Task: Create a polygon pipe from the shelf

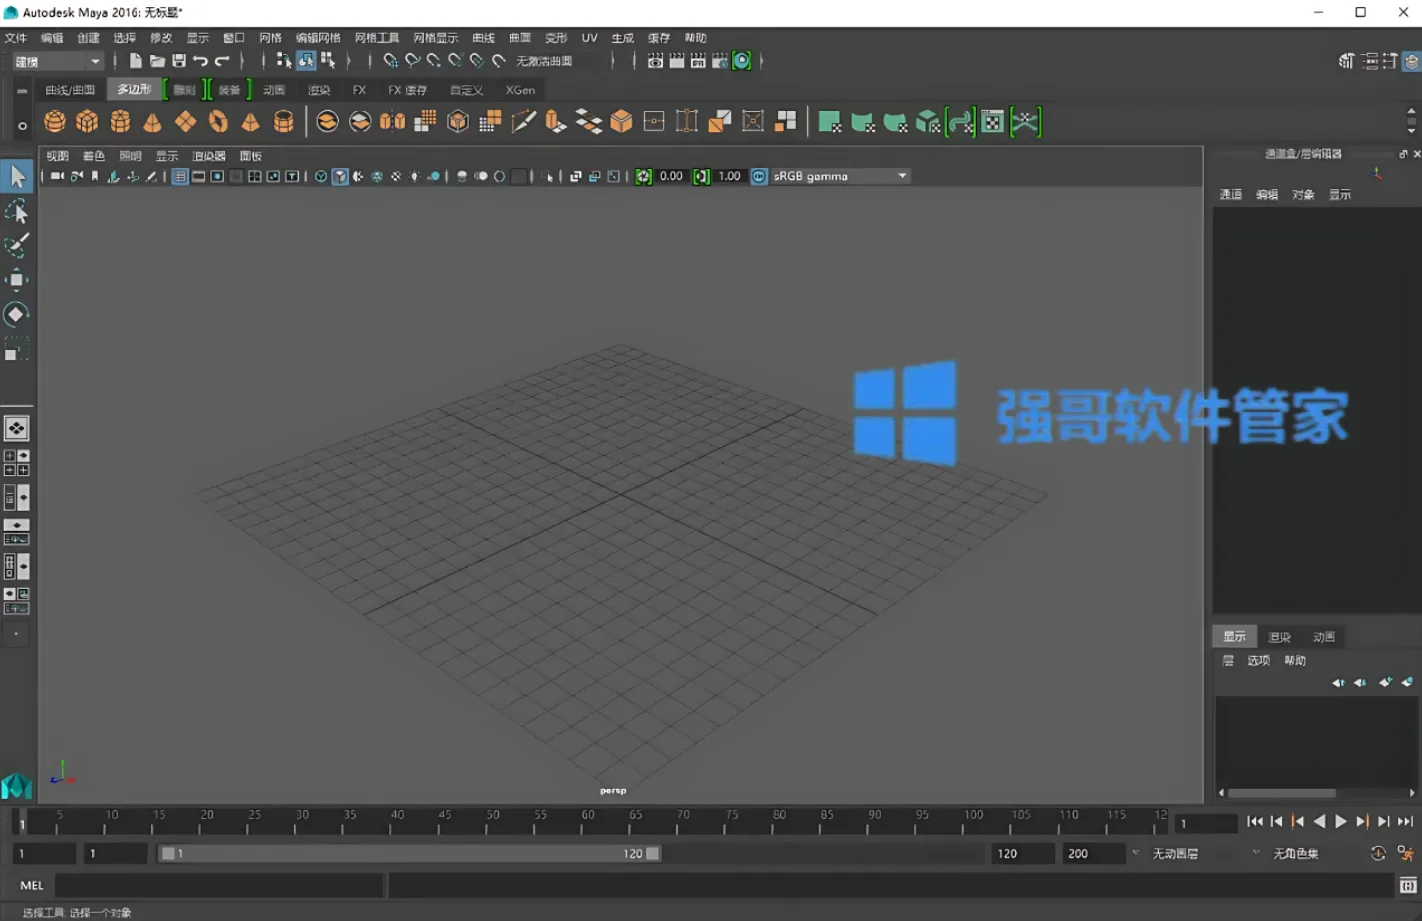Action: click(284, 122)
